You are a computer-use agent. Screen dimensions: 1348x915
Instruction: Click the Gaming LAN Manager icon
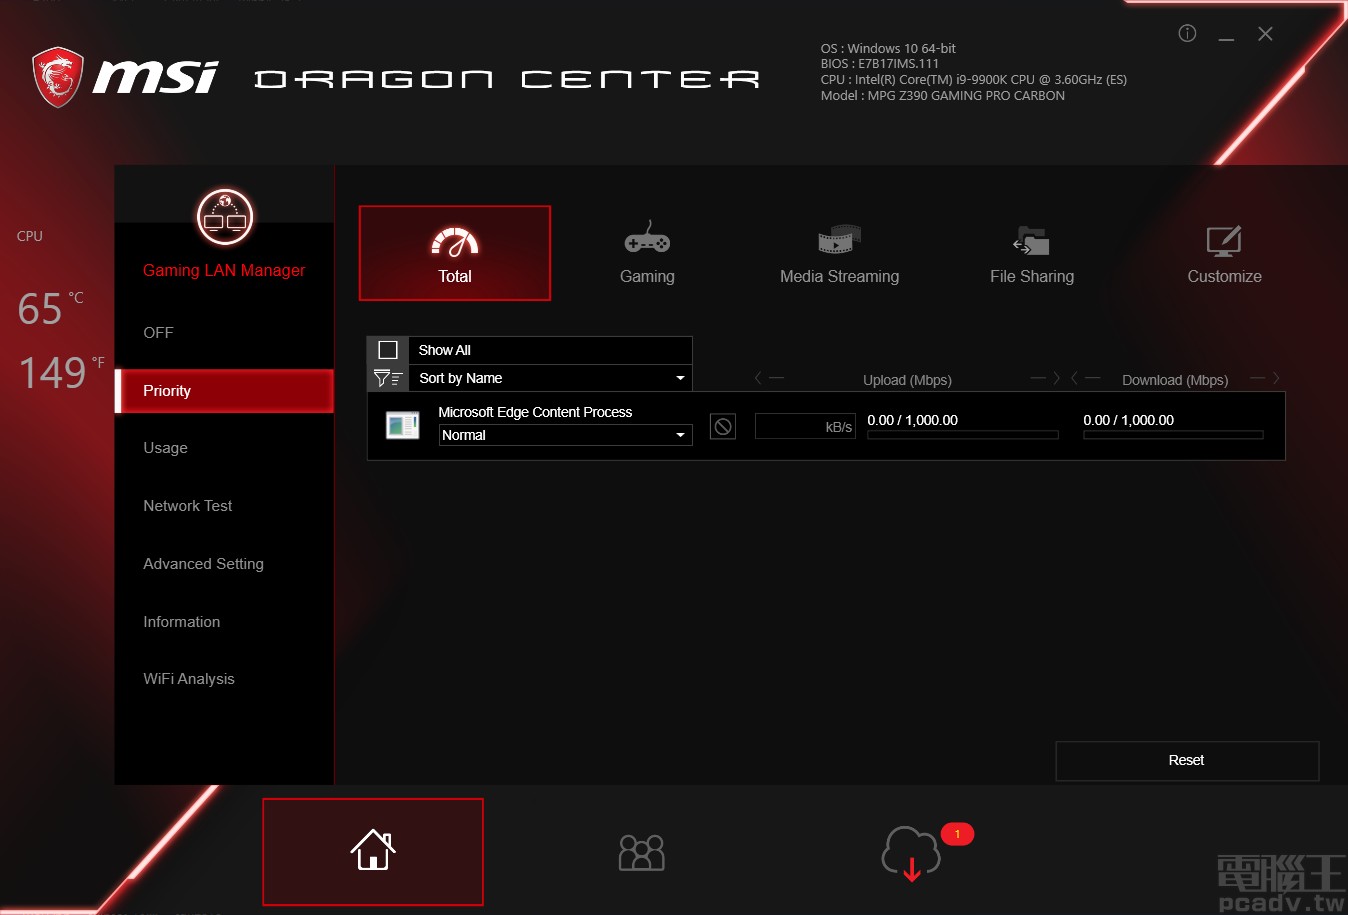pos(224,216)
